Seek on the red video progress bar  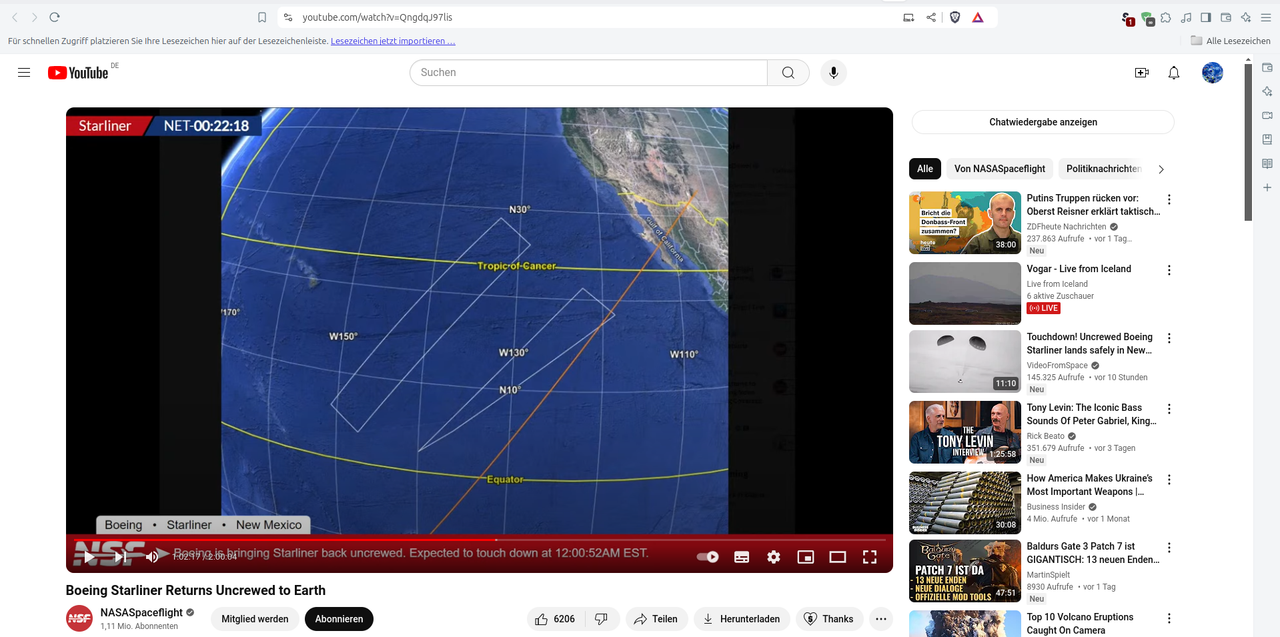pos(479,540)
